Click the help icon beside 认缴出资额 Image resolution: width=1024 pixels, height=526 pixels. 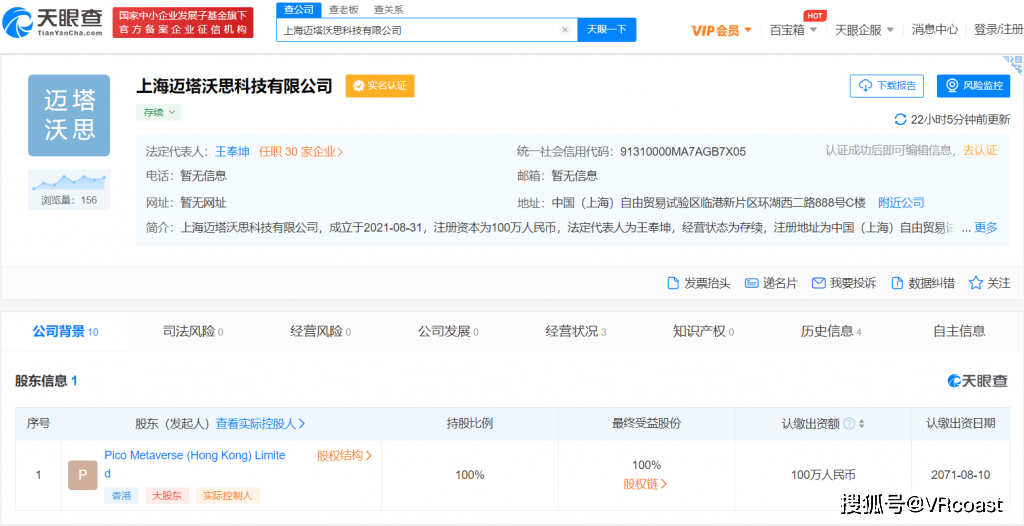(849, 423)
